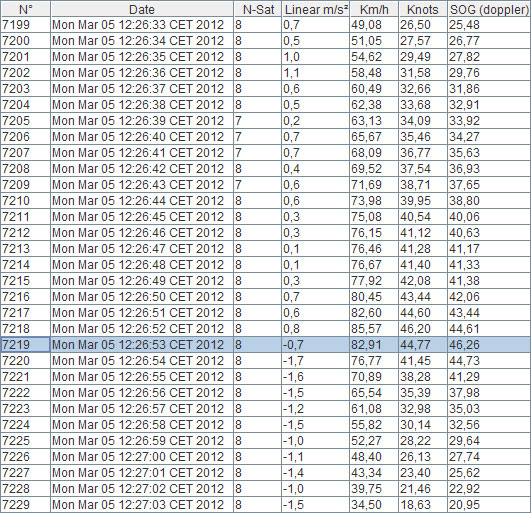
Task: Click the 46,26 SOG doppler cell
Action: pyautogui.click(x=489, y=345)
